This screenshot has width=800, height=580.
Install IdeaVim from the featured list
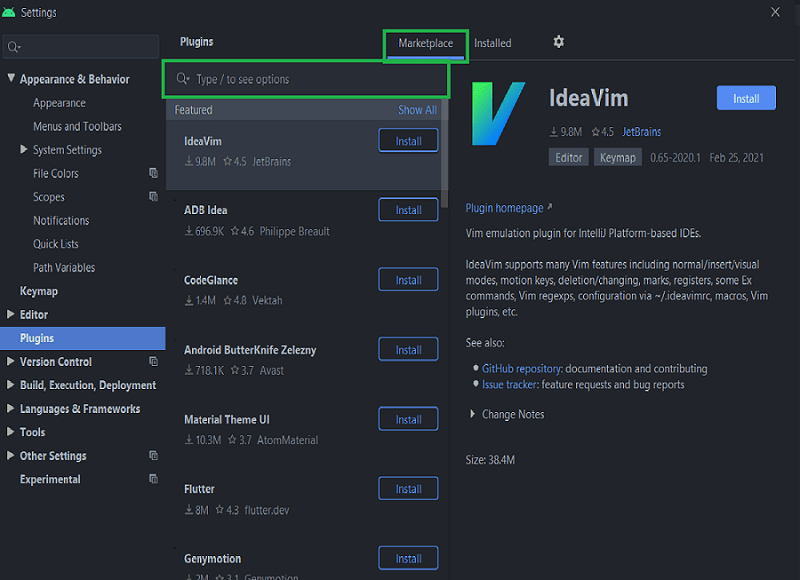click(x=408, y=141)
